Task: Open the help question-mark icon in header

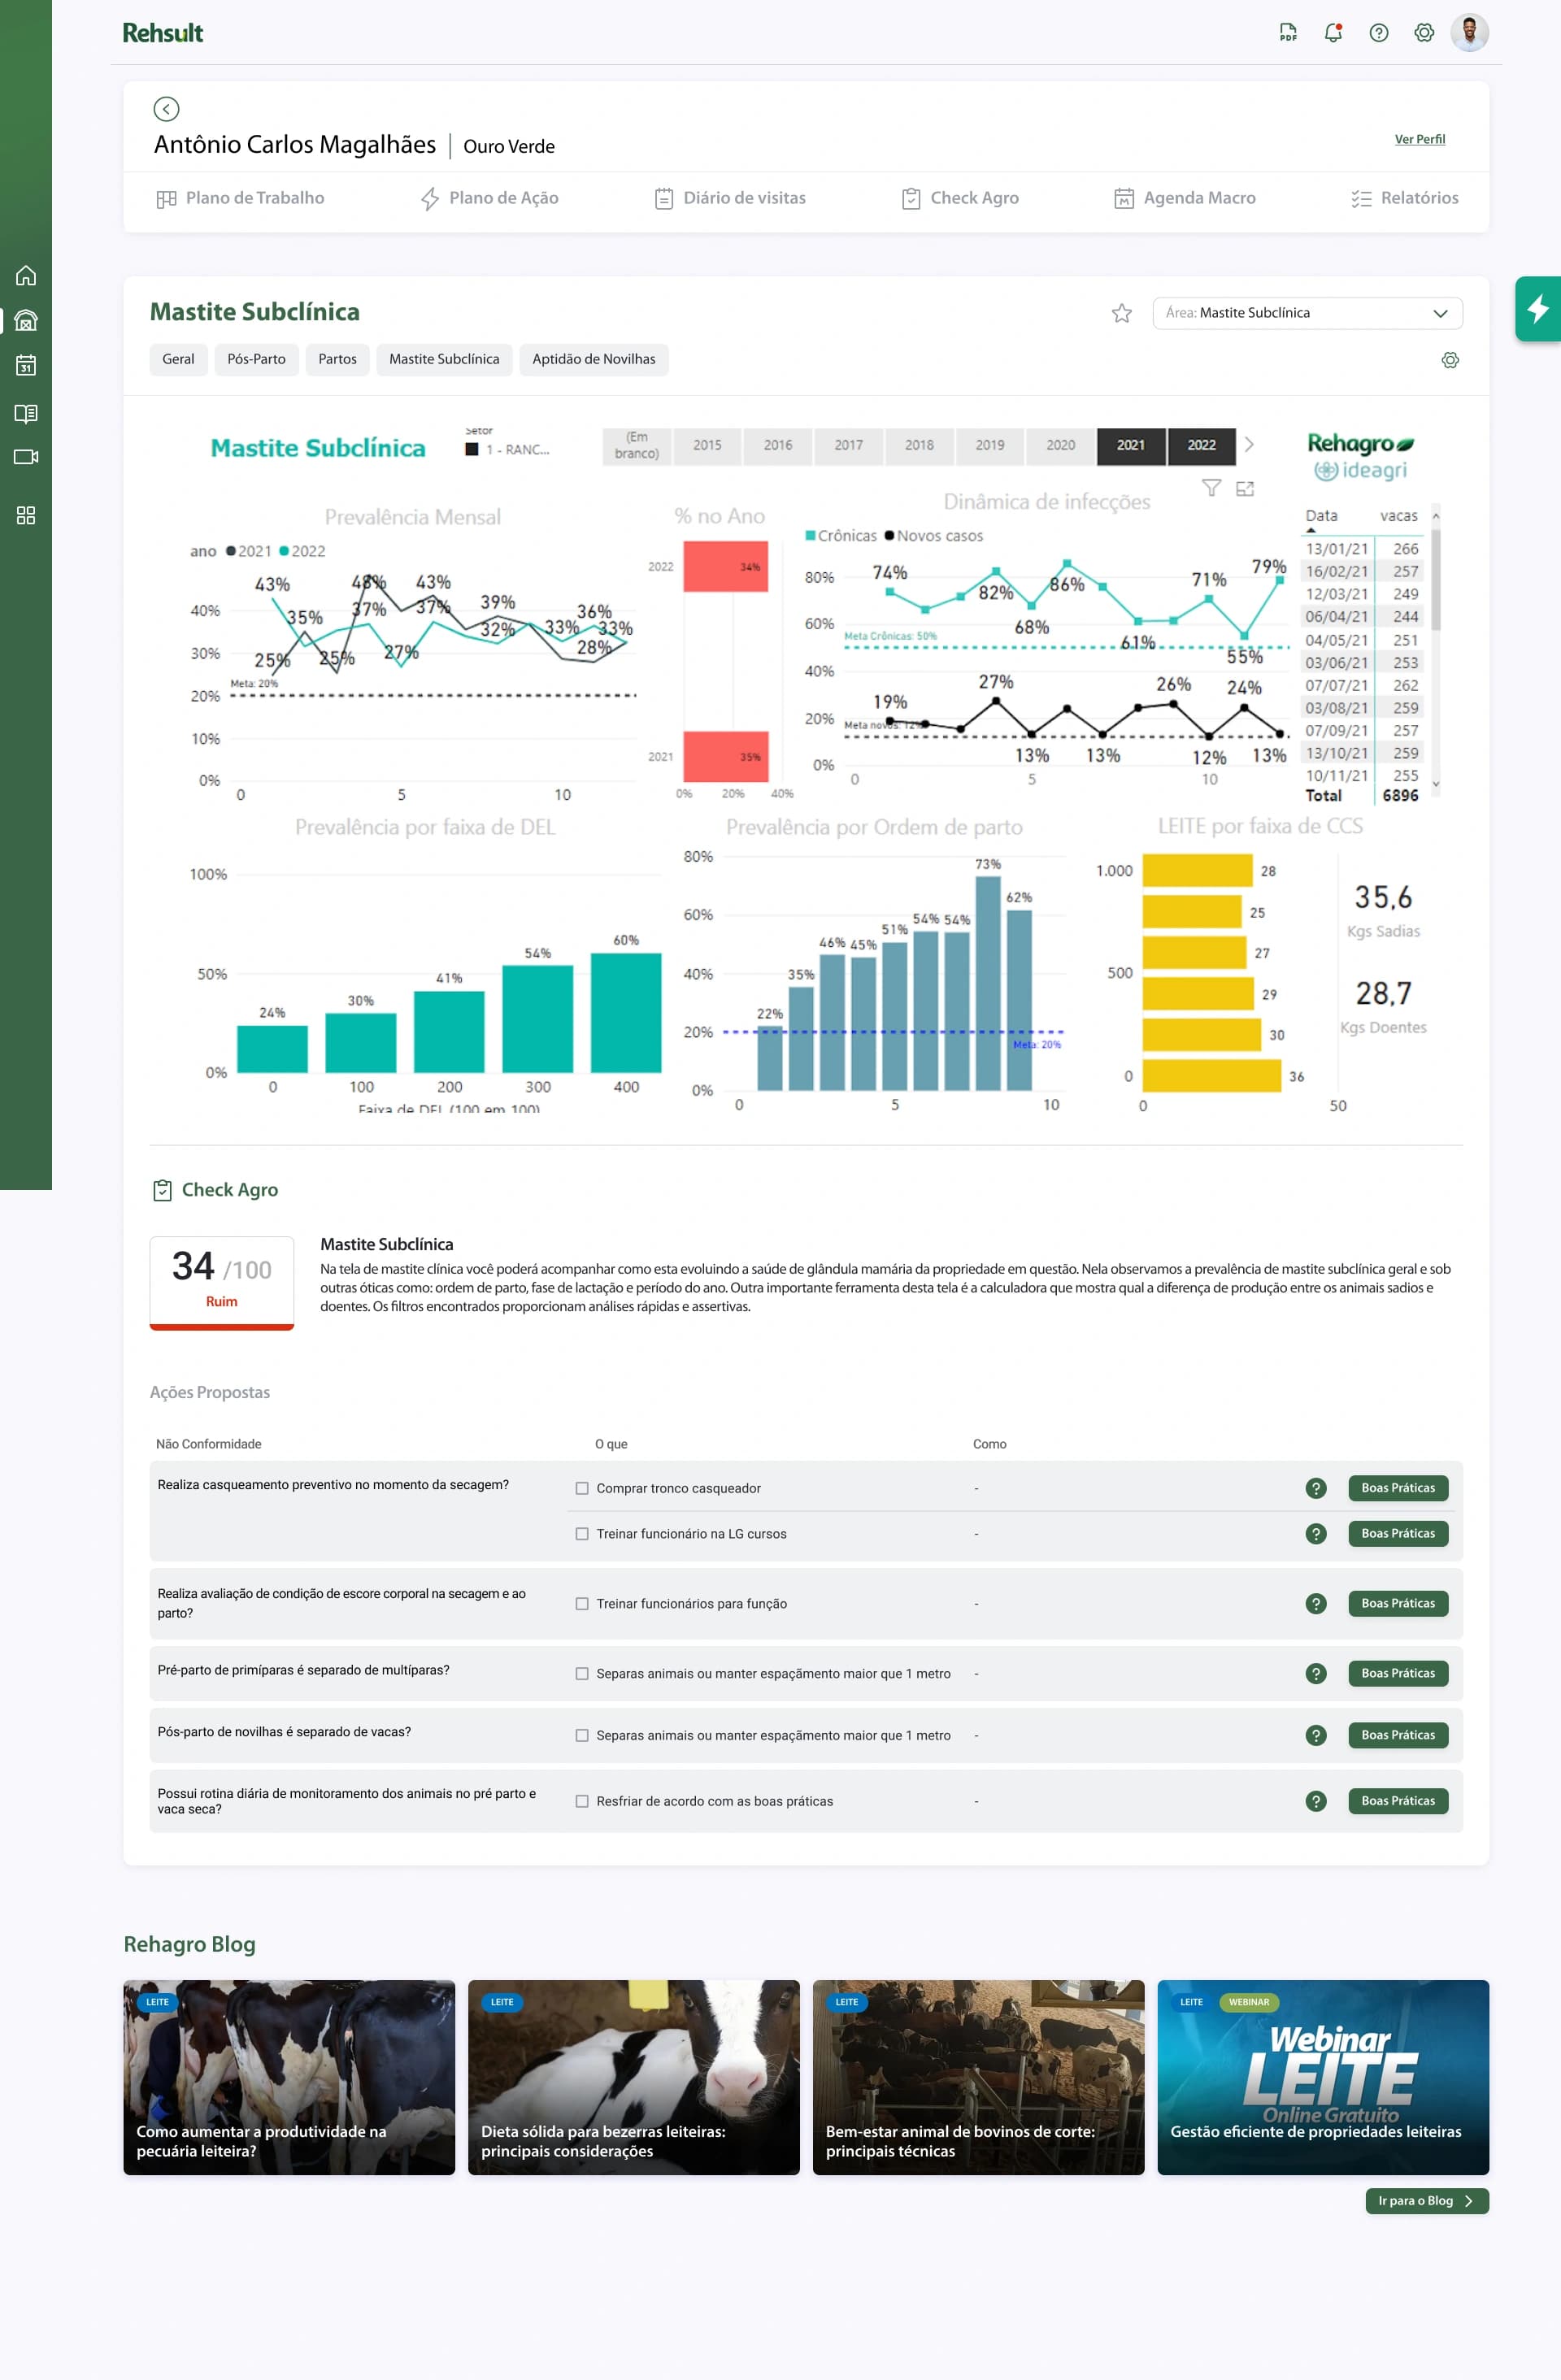Action: click(1379, 32)
